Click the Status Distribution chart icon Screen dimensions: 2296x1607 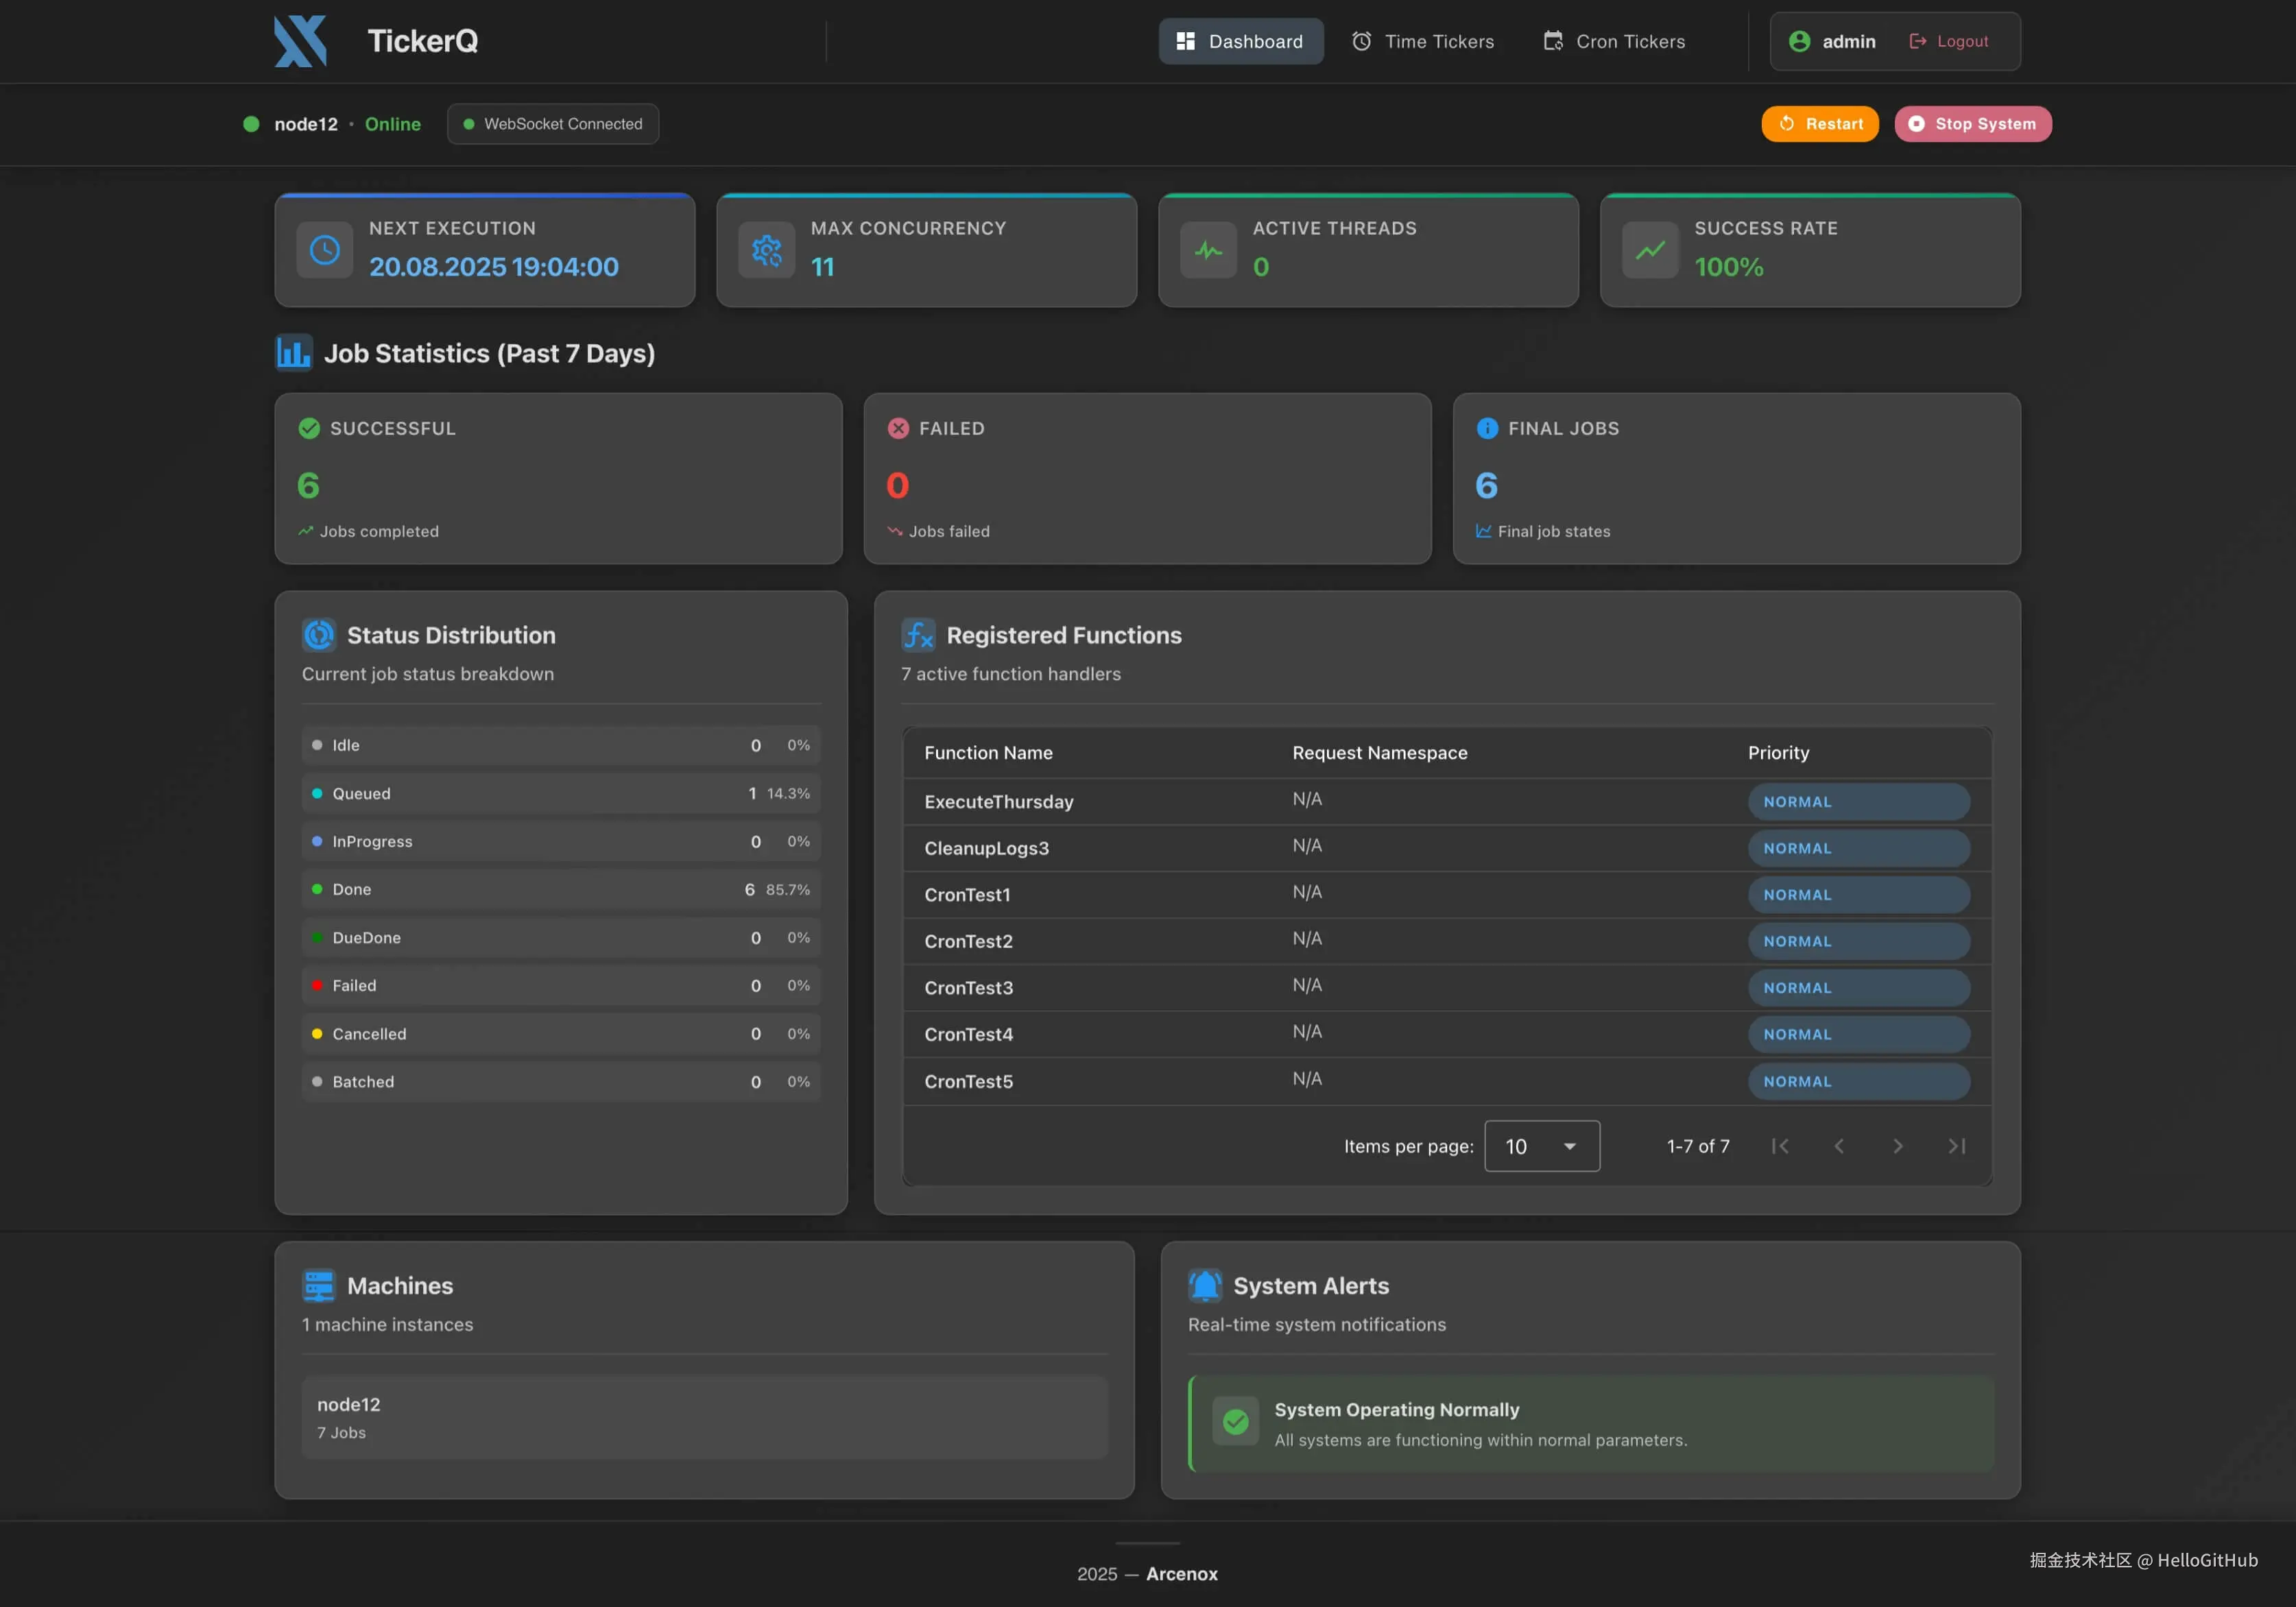(x=319, y=635)
